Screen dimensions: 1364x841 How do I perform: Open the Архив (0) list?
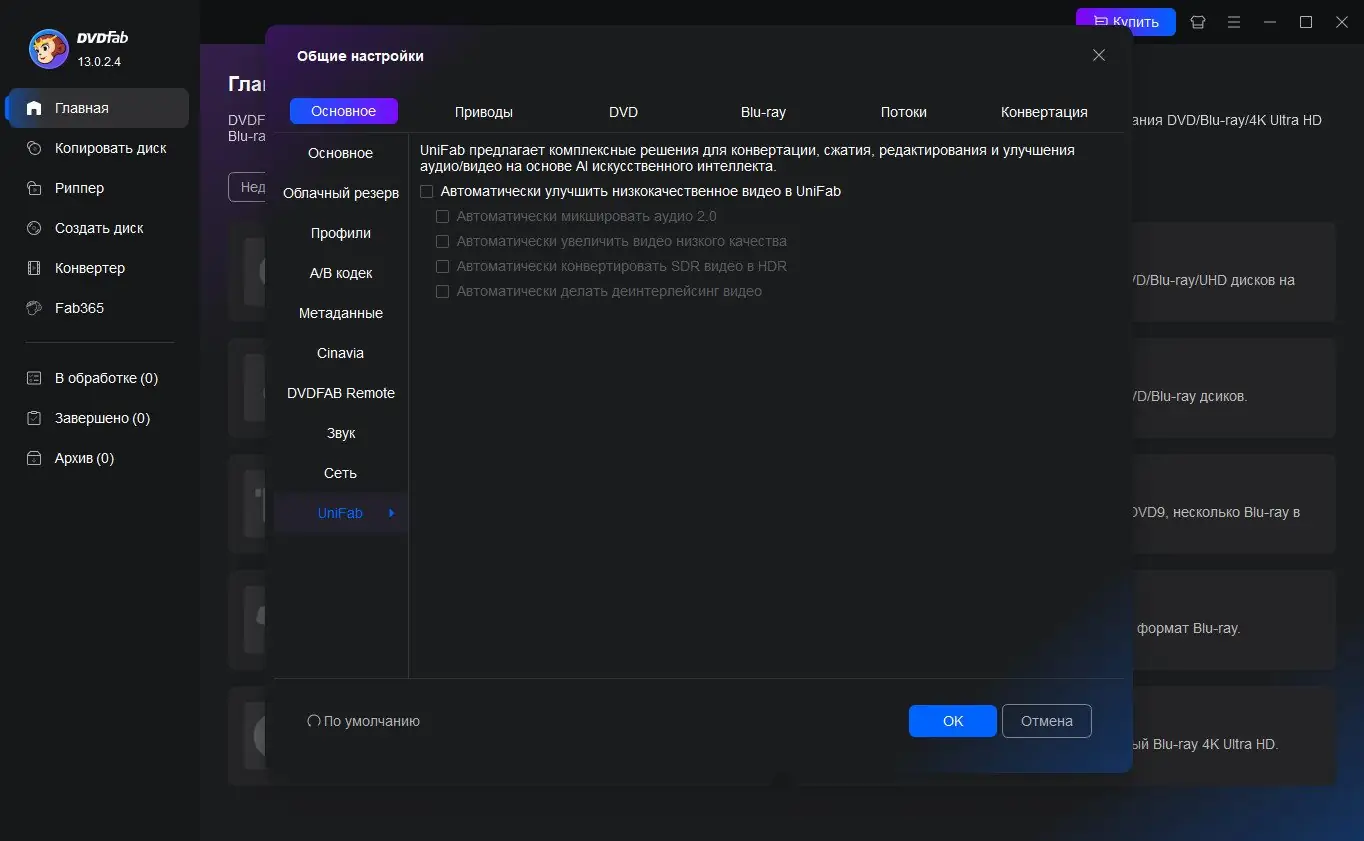pos(97,458)
